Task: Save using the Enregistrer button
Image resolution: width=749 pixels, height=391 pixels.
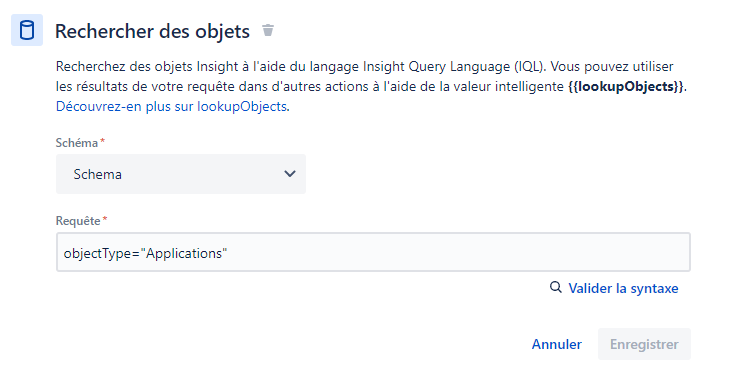Action: pyautogui.click(x=644, y=344)
